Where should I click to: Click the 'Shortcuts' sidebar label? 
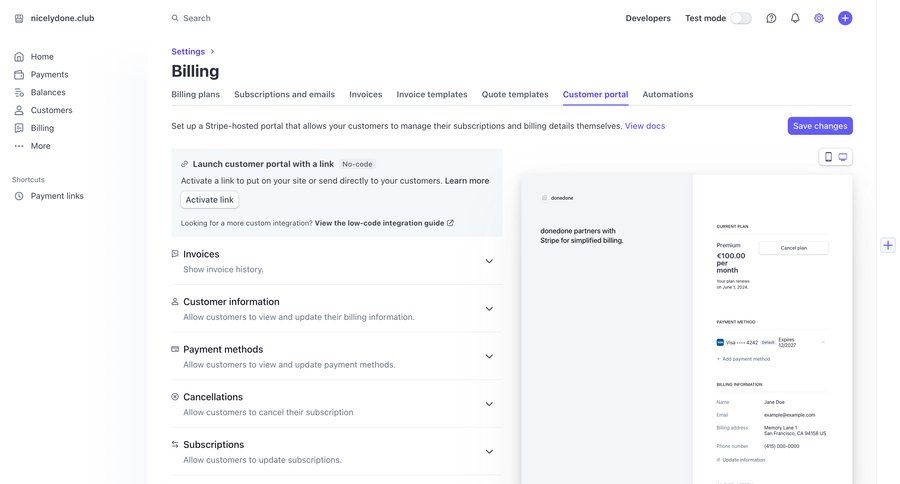pos(28,180)
